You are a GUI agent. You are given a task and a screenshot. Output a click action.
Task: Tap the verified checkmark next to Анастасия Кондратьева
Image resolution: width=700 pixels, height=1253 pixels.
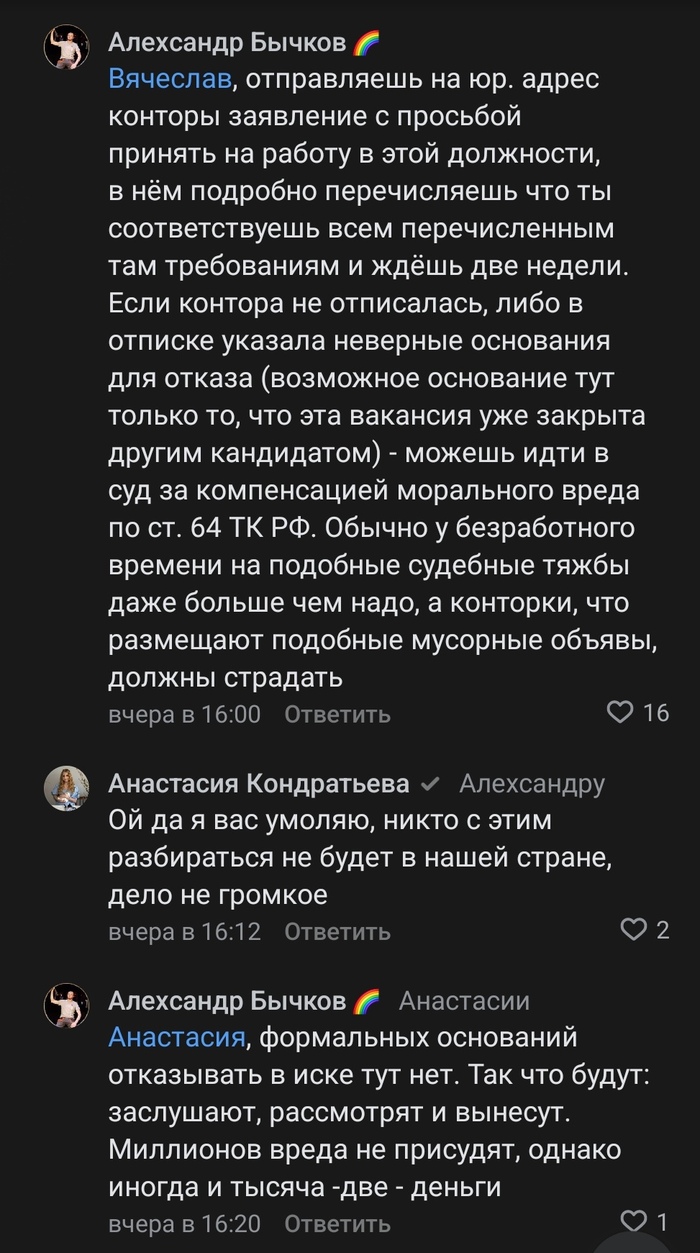point(430,783)
